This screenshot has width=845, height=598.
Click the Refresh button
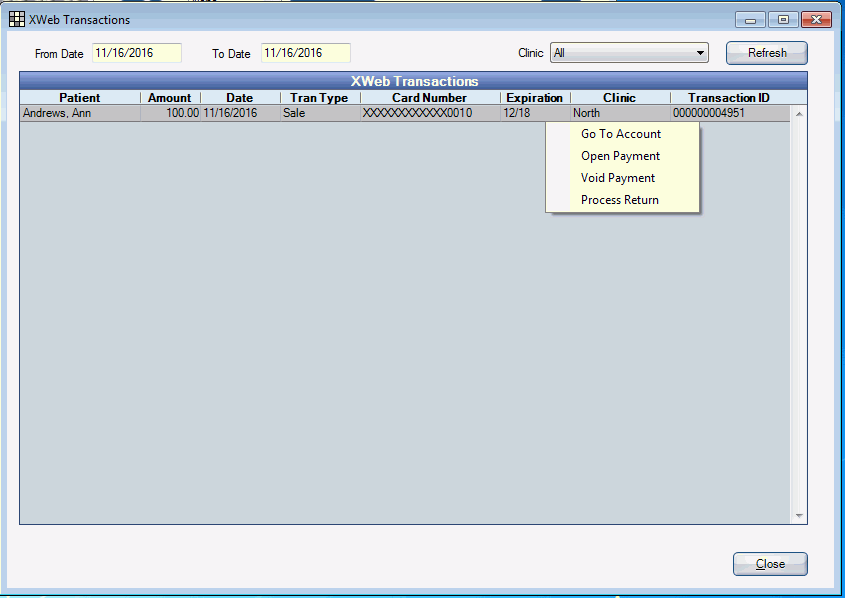pos(766,53)
